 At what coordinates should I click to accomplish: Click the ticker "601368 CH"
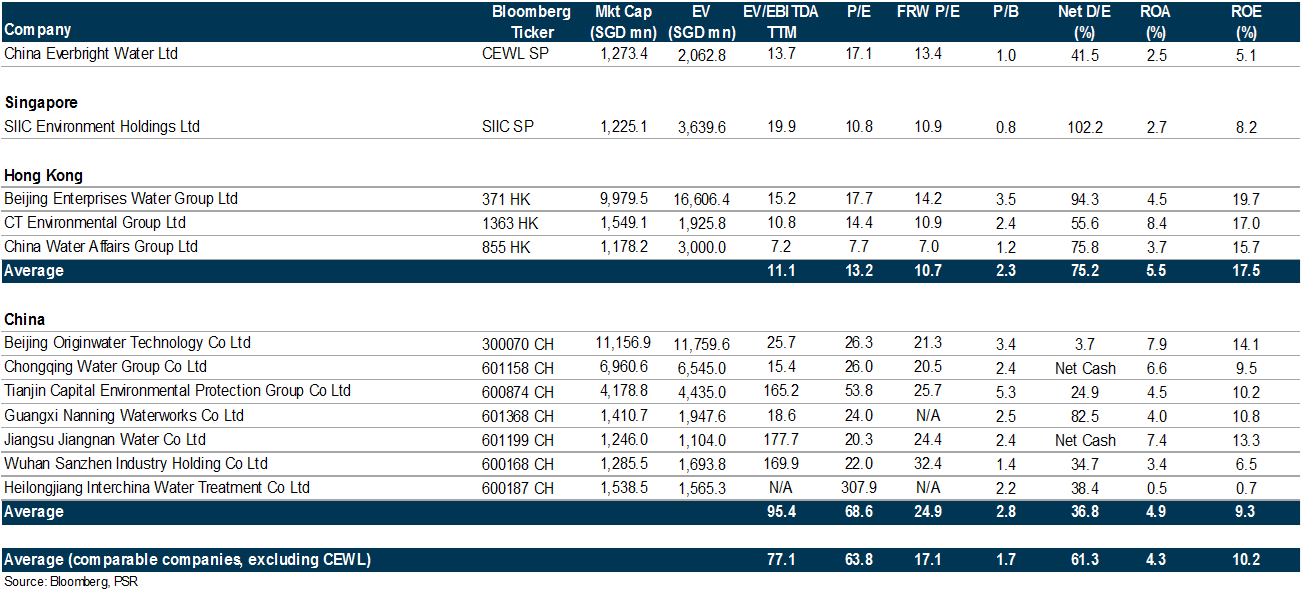(518, 415)
